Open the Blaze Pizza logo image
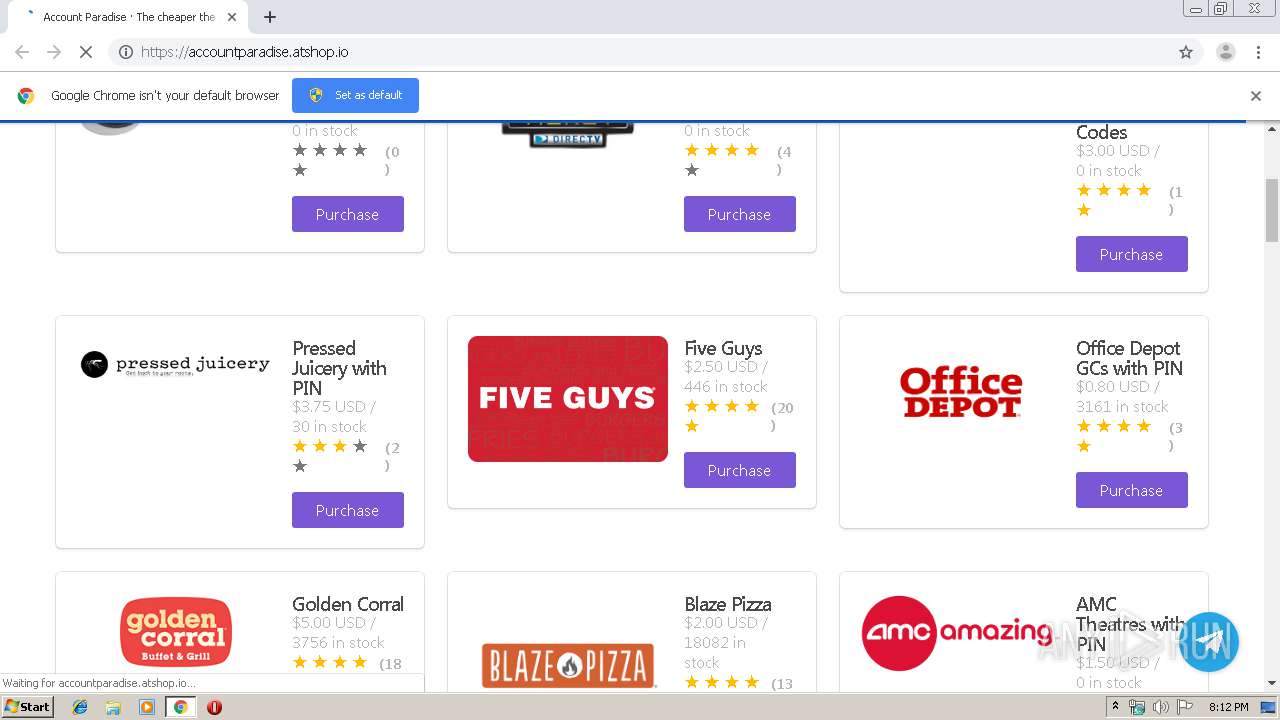The height and width of the screenshot is (720, 1280). click(x=568, y=665)
